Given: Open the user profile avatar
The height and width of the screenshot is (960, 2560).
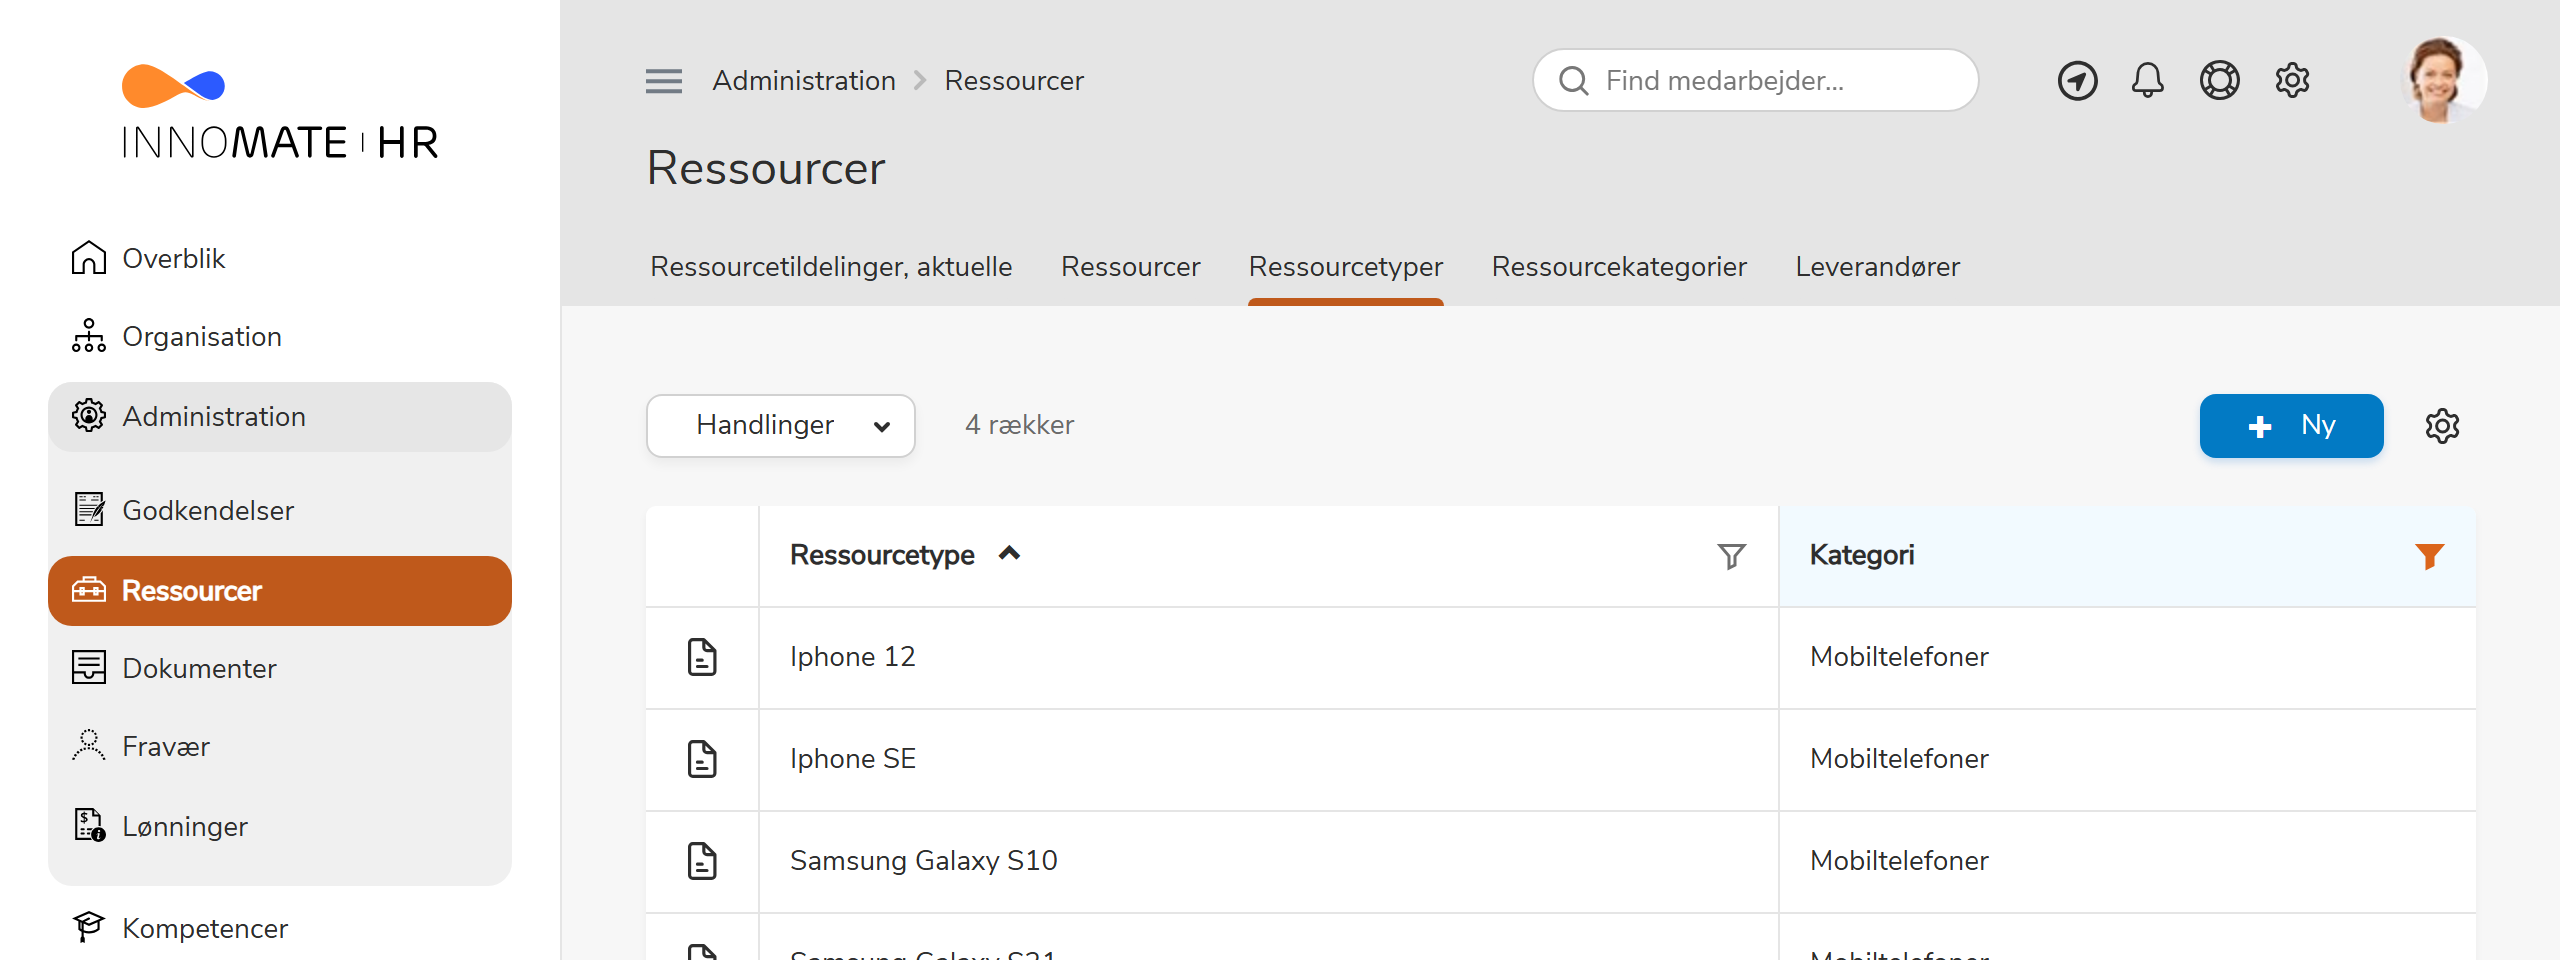Looking at the screenshot, I should coord(2442,80).
